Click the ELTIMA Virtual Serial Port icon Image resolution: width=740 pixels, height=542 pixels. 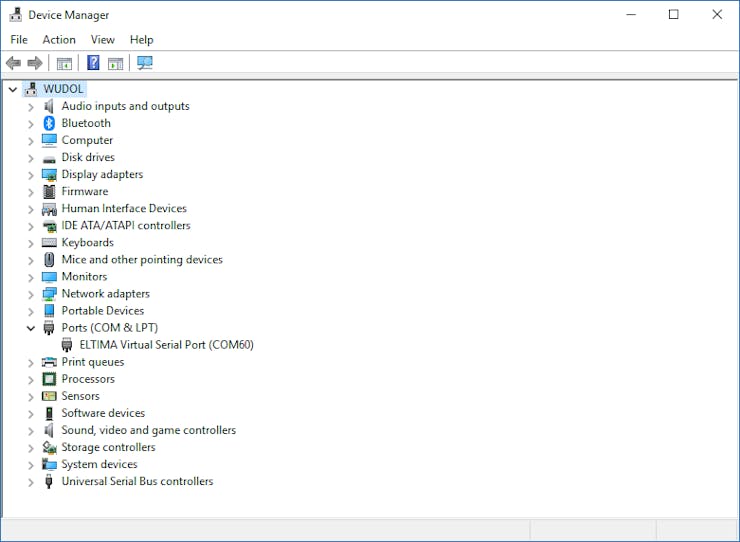coord(67,345)
